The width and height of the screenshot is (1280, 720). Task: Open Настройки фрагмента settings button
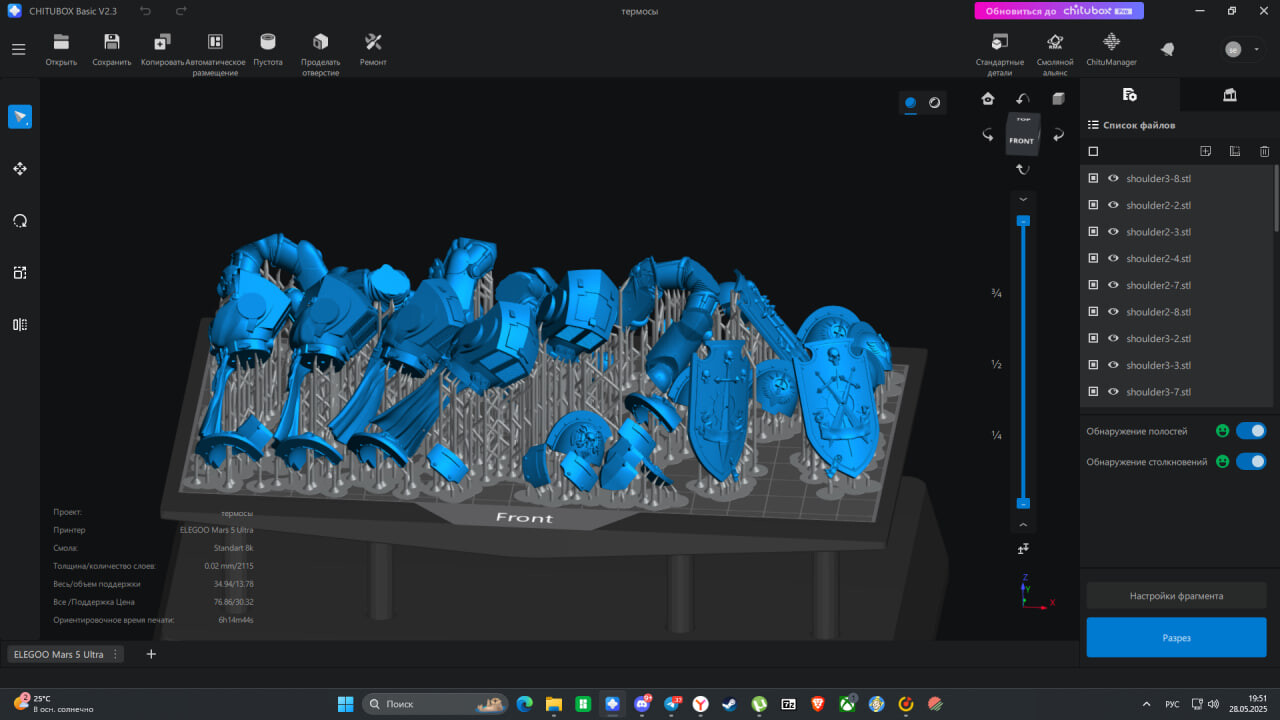pos(1176,596)
